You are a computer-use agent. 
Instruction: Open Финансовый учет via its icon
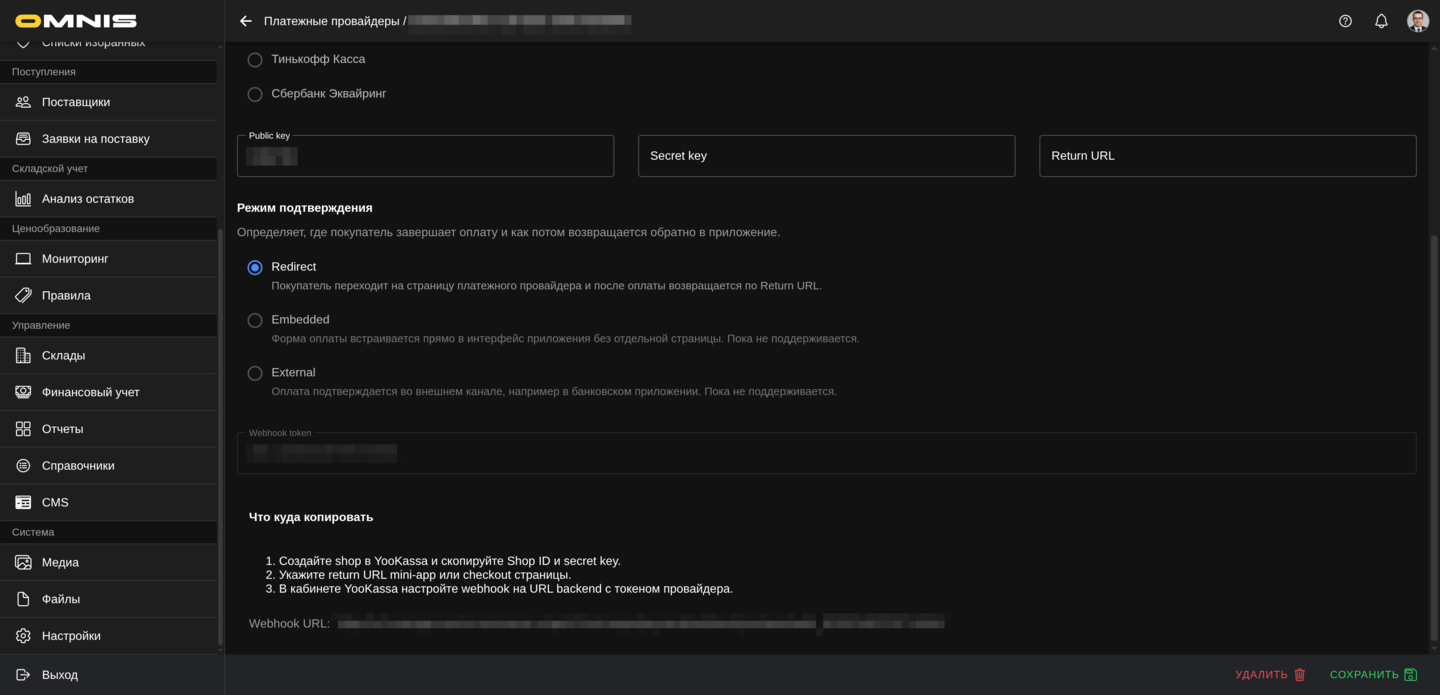[22, 391]
